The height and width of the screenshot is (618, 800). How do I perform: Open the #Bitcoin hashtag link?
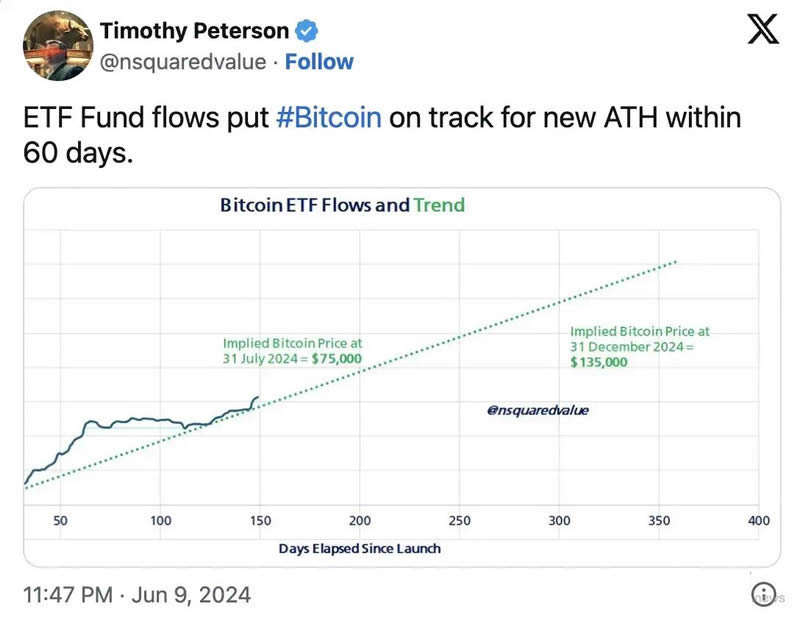tap(329, 117)
